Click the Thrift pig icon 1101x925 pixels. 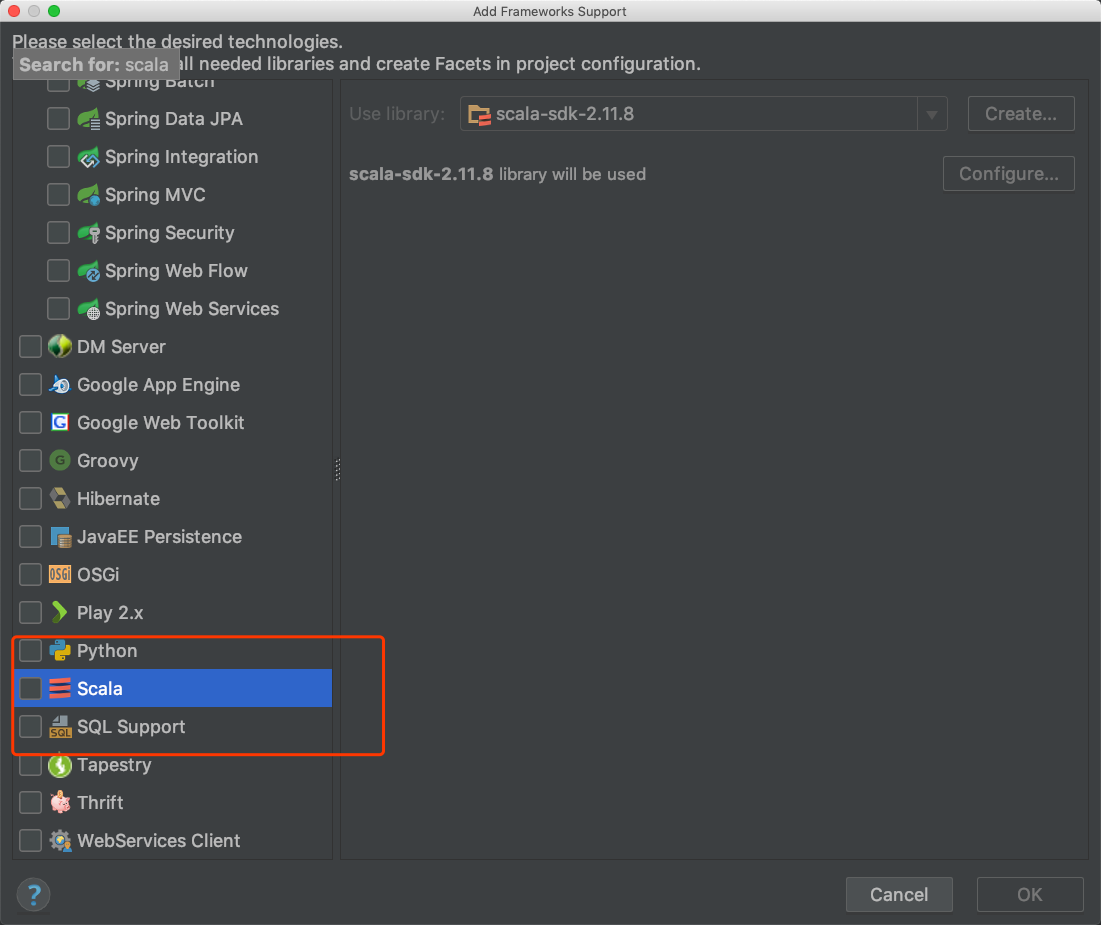(60, 802)
